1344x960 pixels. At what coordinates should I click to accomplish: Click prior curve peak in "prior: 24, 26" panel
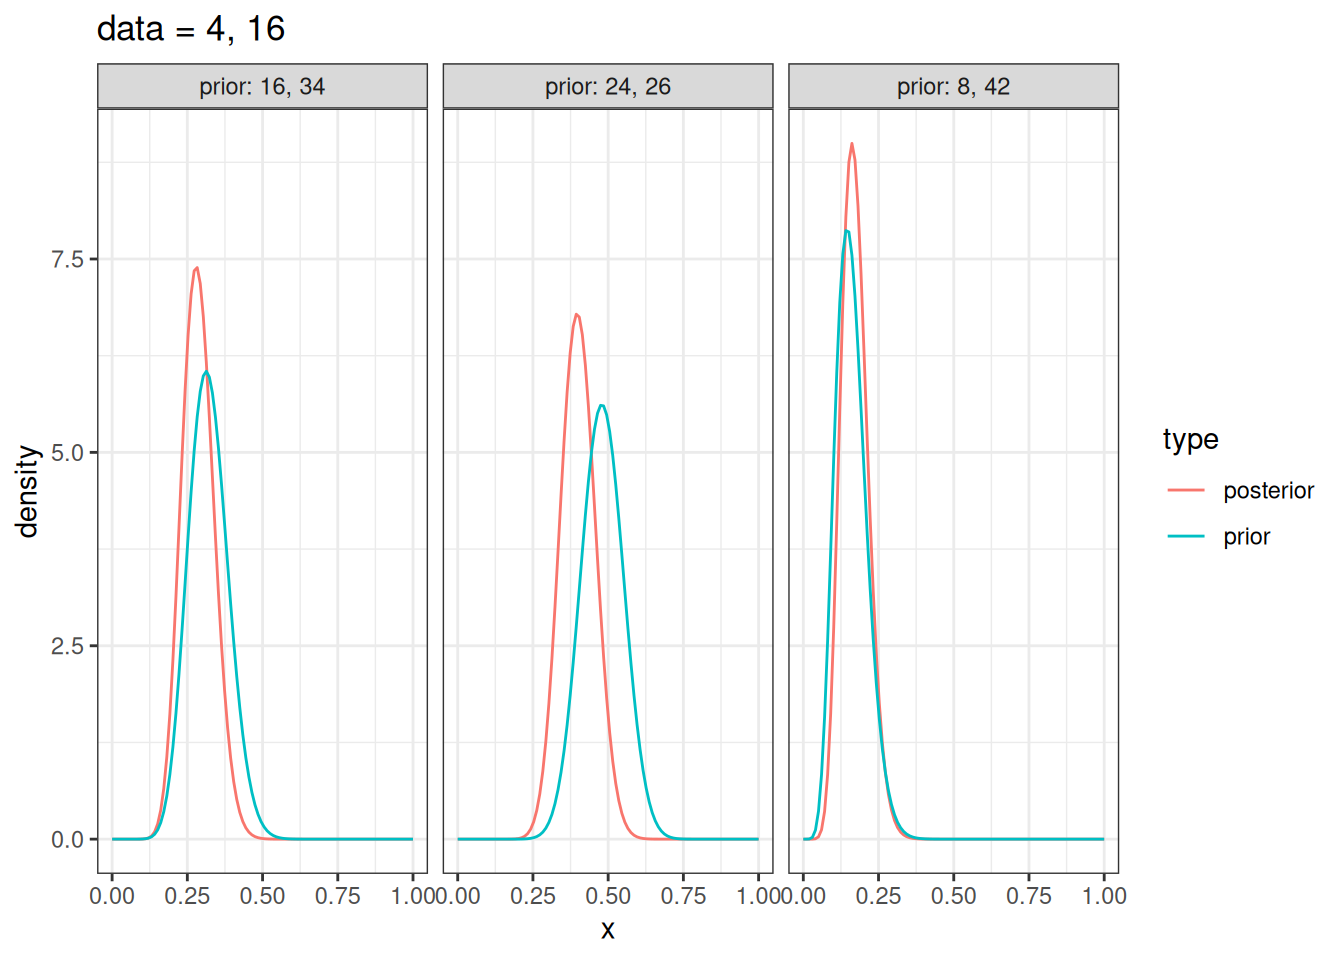pyautogui.click(x=601, y=405)
